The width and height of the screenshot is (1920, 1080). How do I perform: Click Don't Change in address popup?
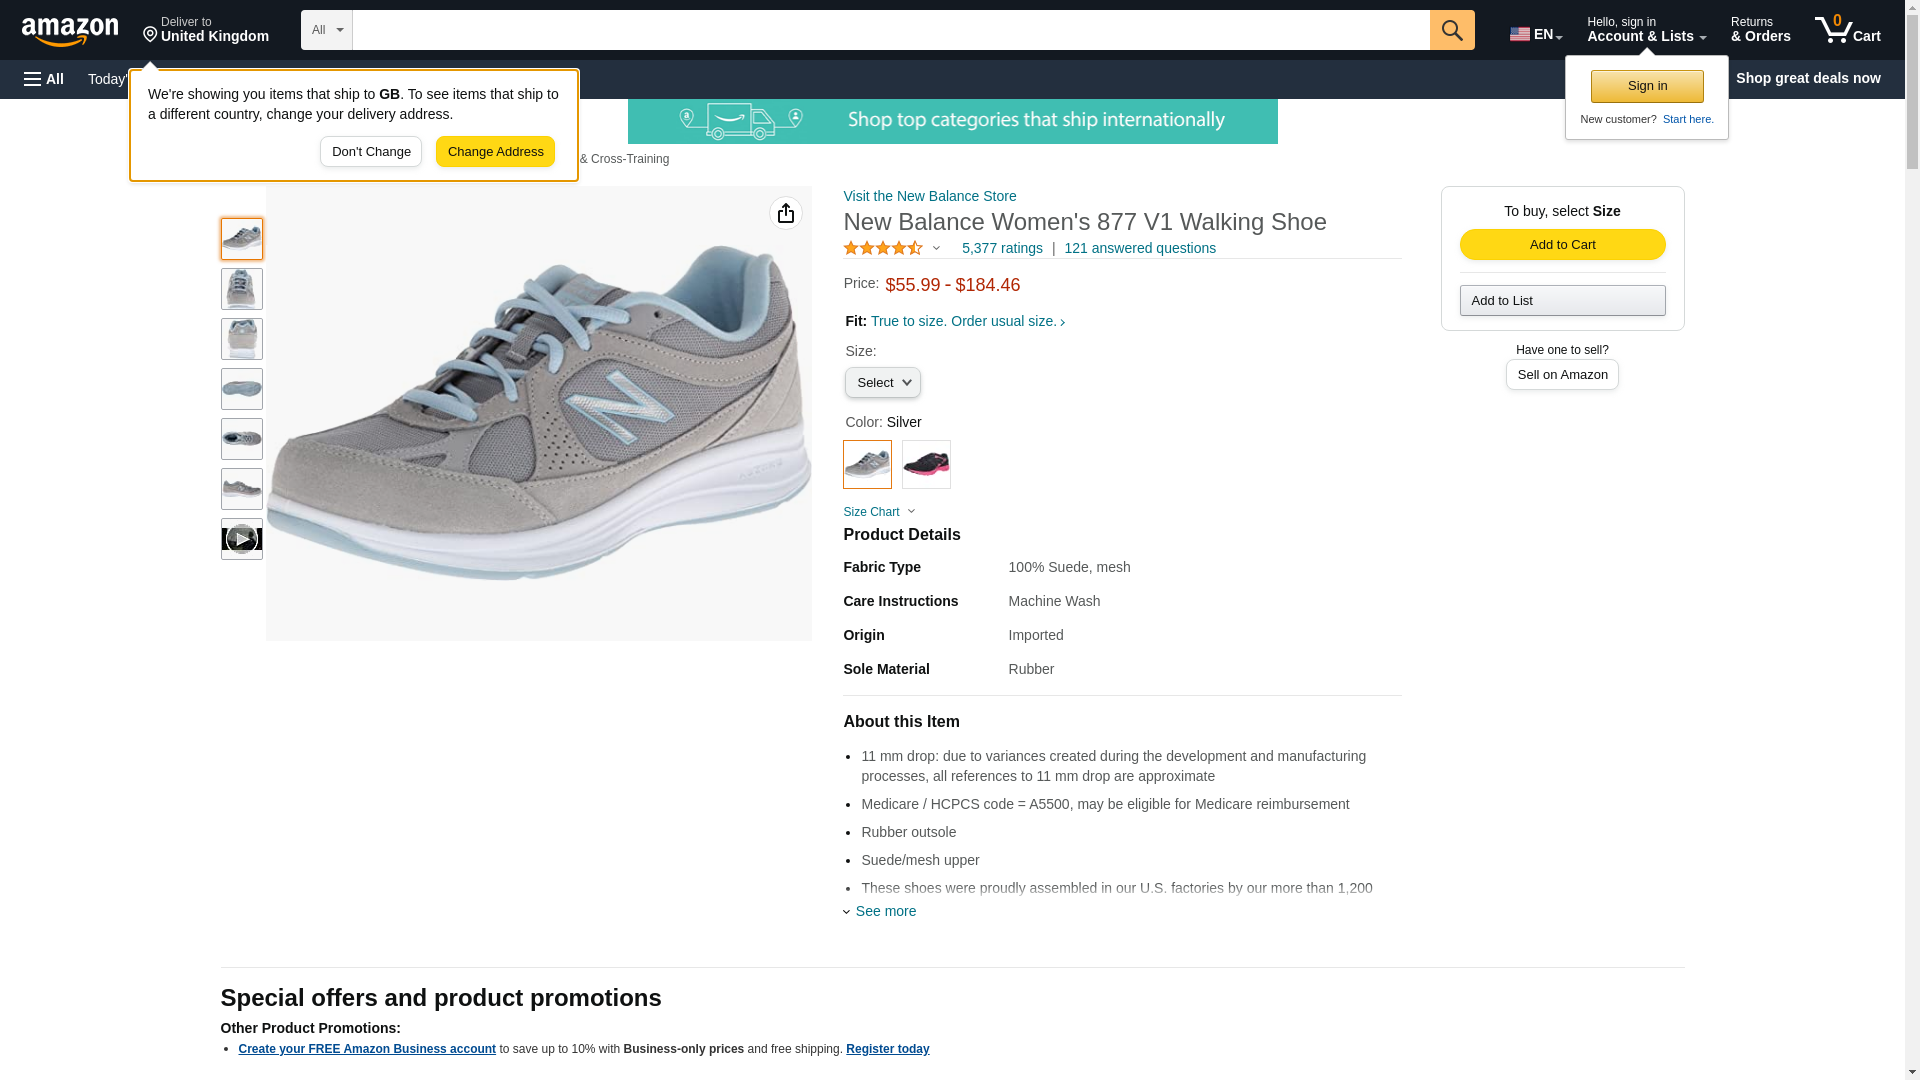tap(371, 152)
